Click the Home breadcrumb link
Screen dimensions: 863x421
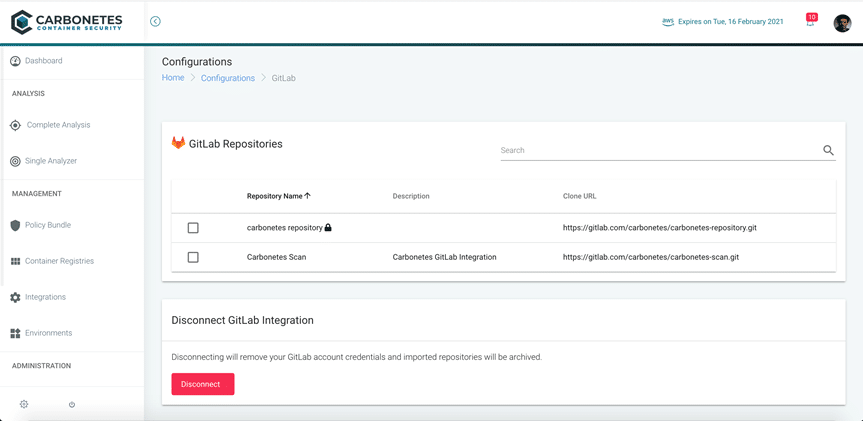[x=173, y=78]
